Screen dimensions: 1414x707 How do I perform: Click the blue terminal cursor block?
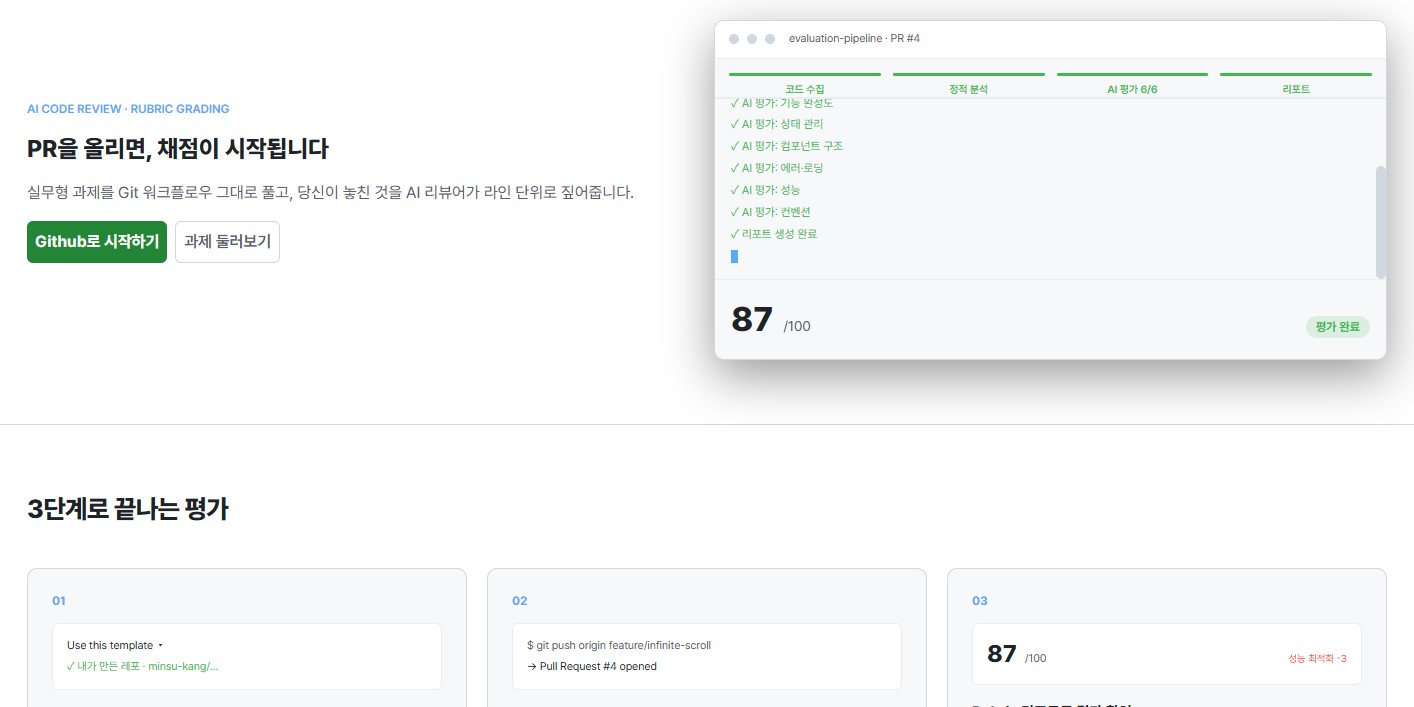click(x=734, y=257)
